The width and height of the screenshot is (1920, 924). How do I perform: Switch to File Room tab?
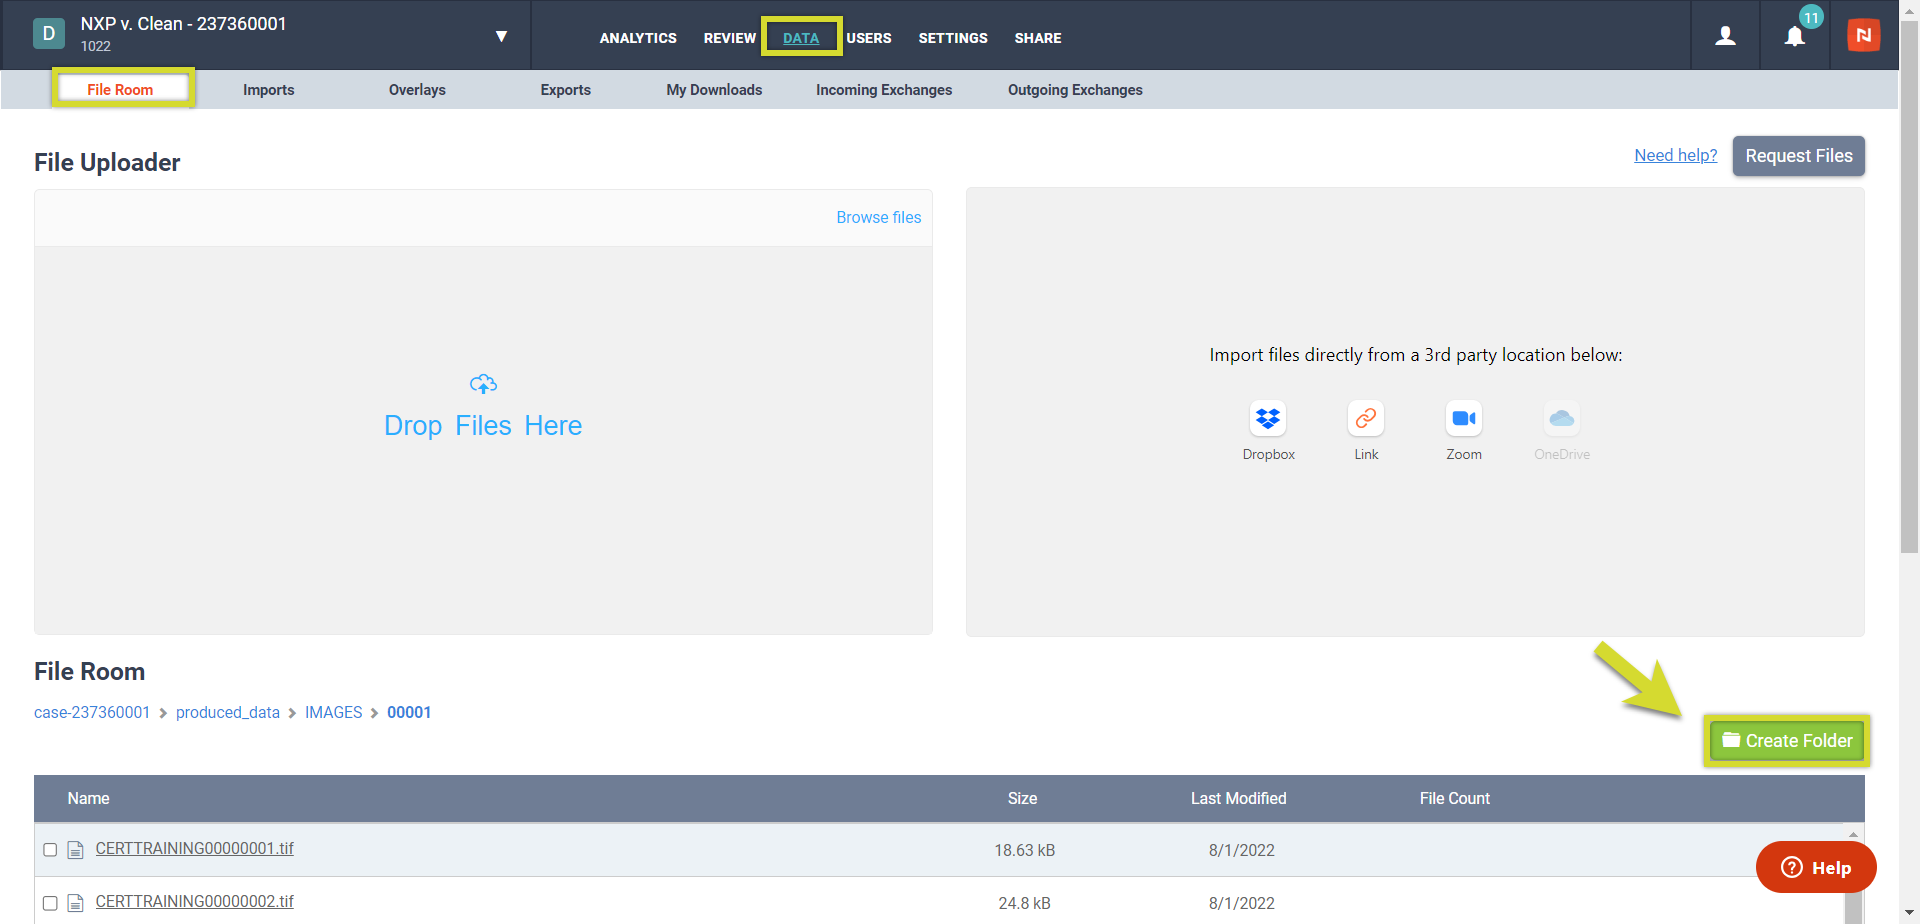(x=120, y=89)
